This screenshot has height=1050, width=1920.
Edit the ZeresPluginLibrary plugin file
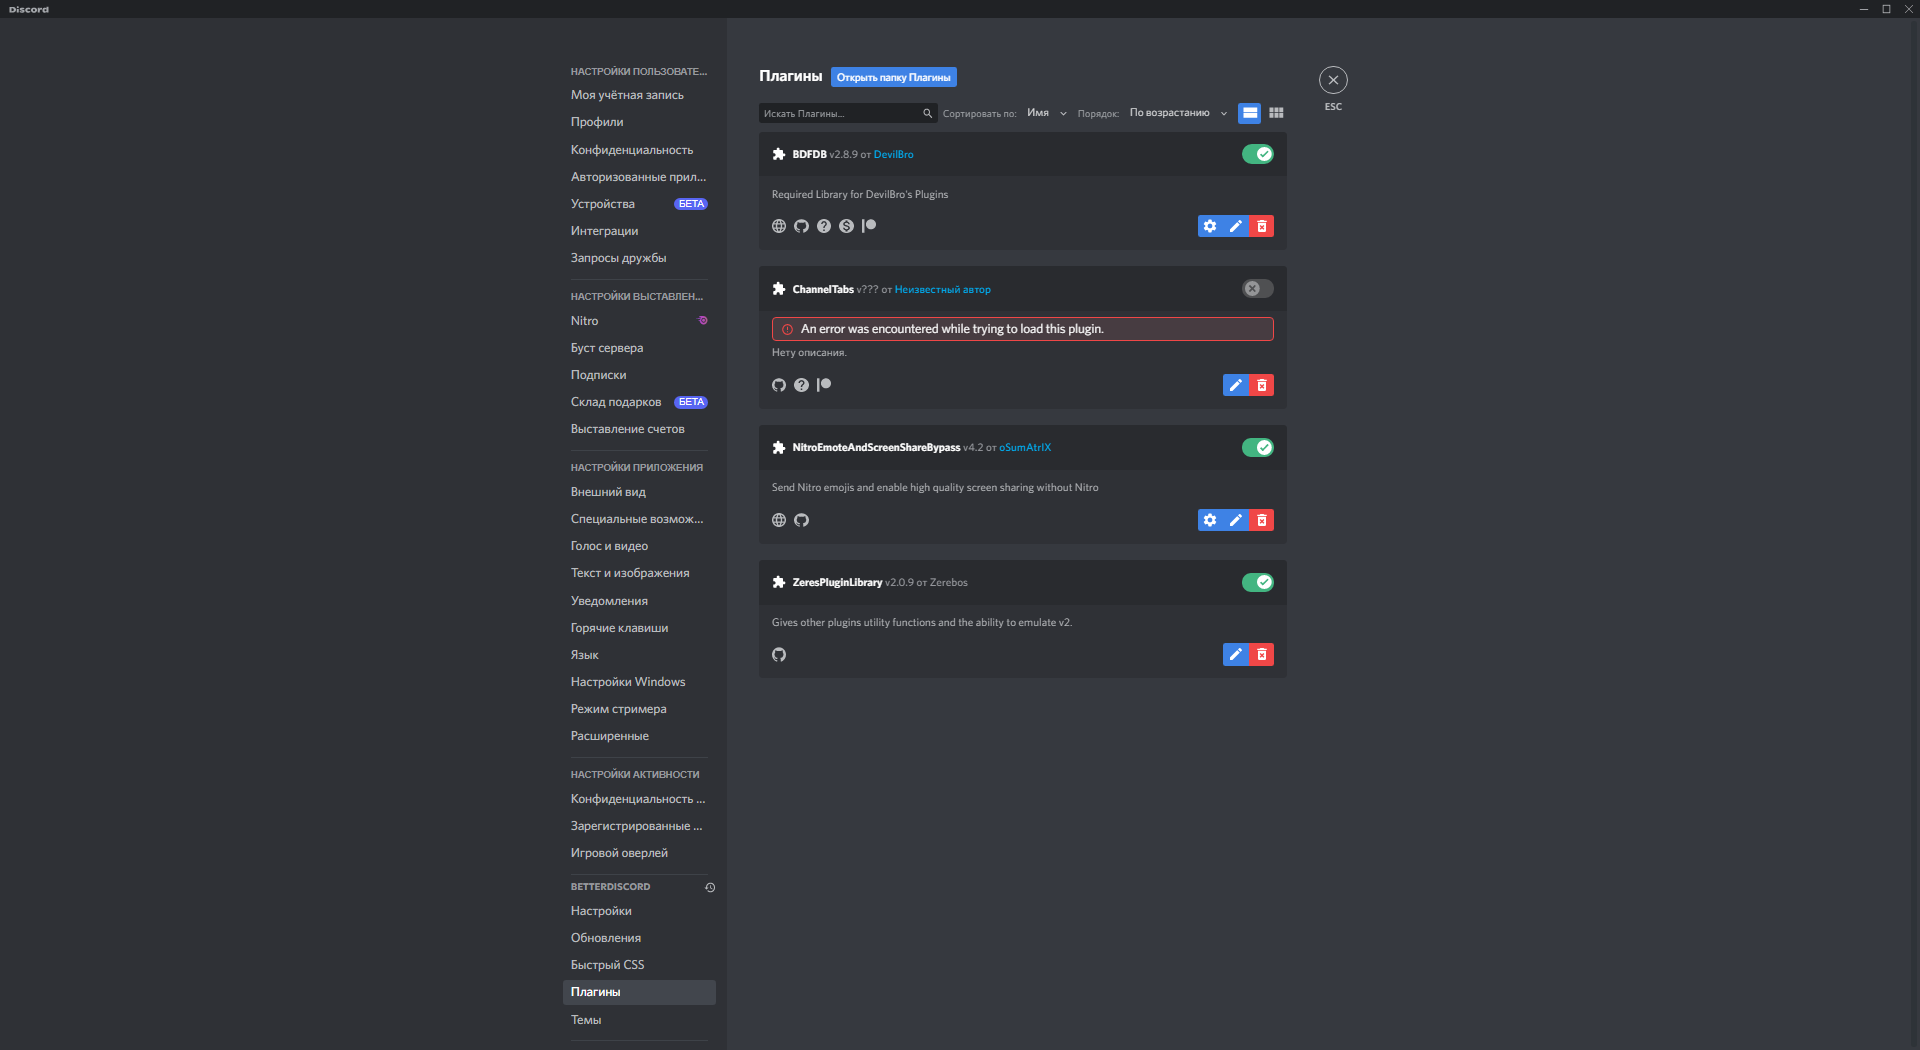coord(1236,654)
